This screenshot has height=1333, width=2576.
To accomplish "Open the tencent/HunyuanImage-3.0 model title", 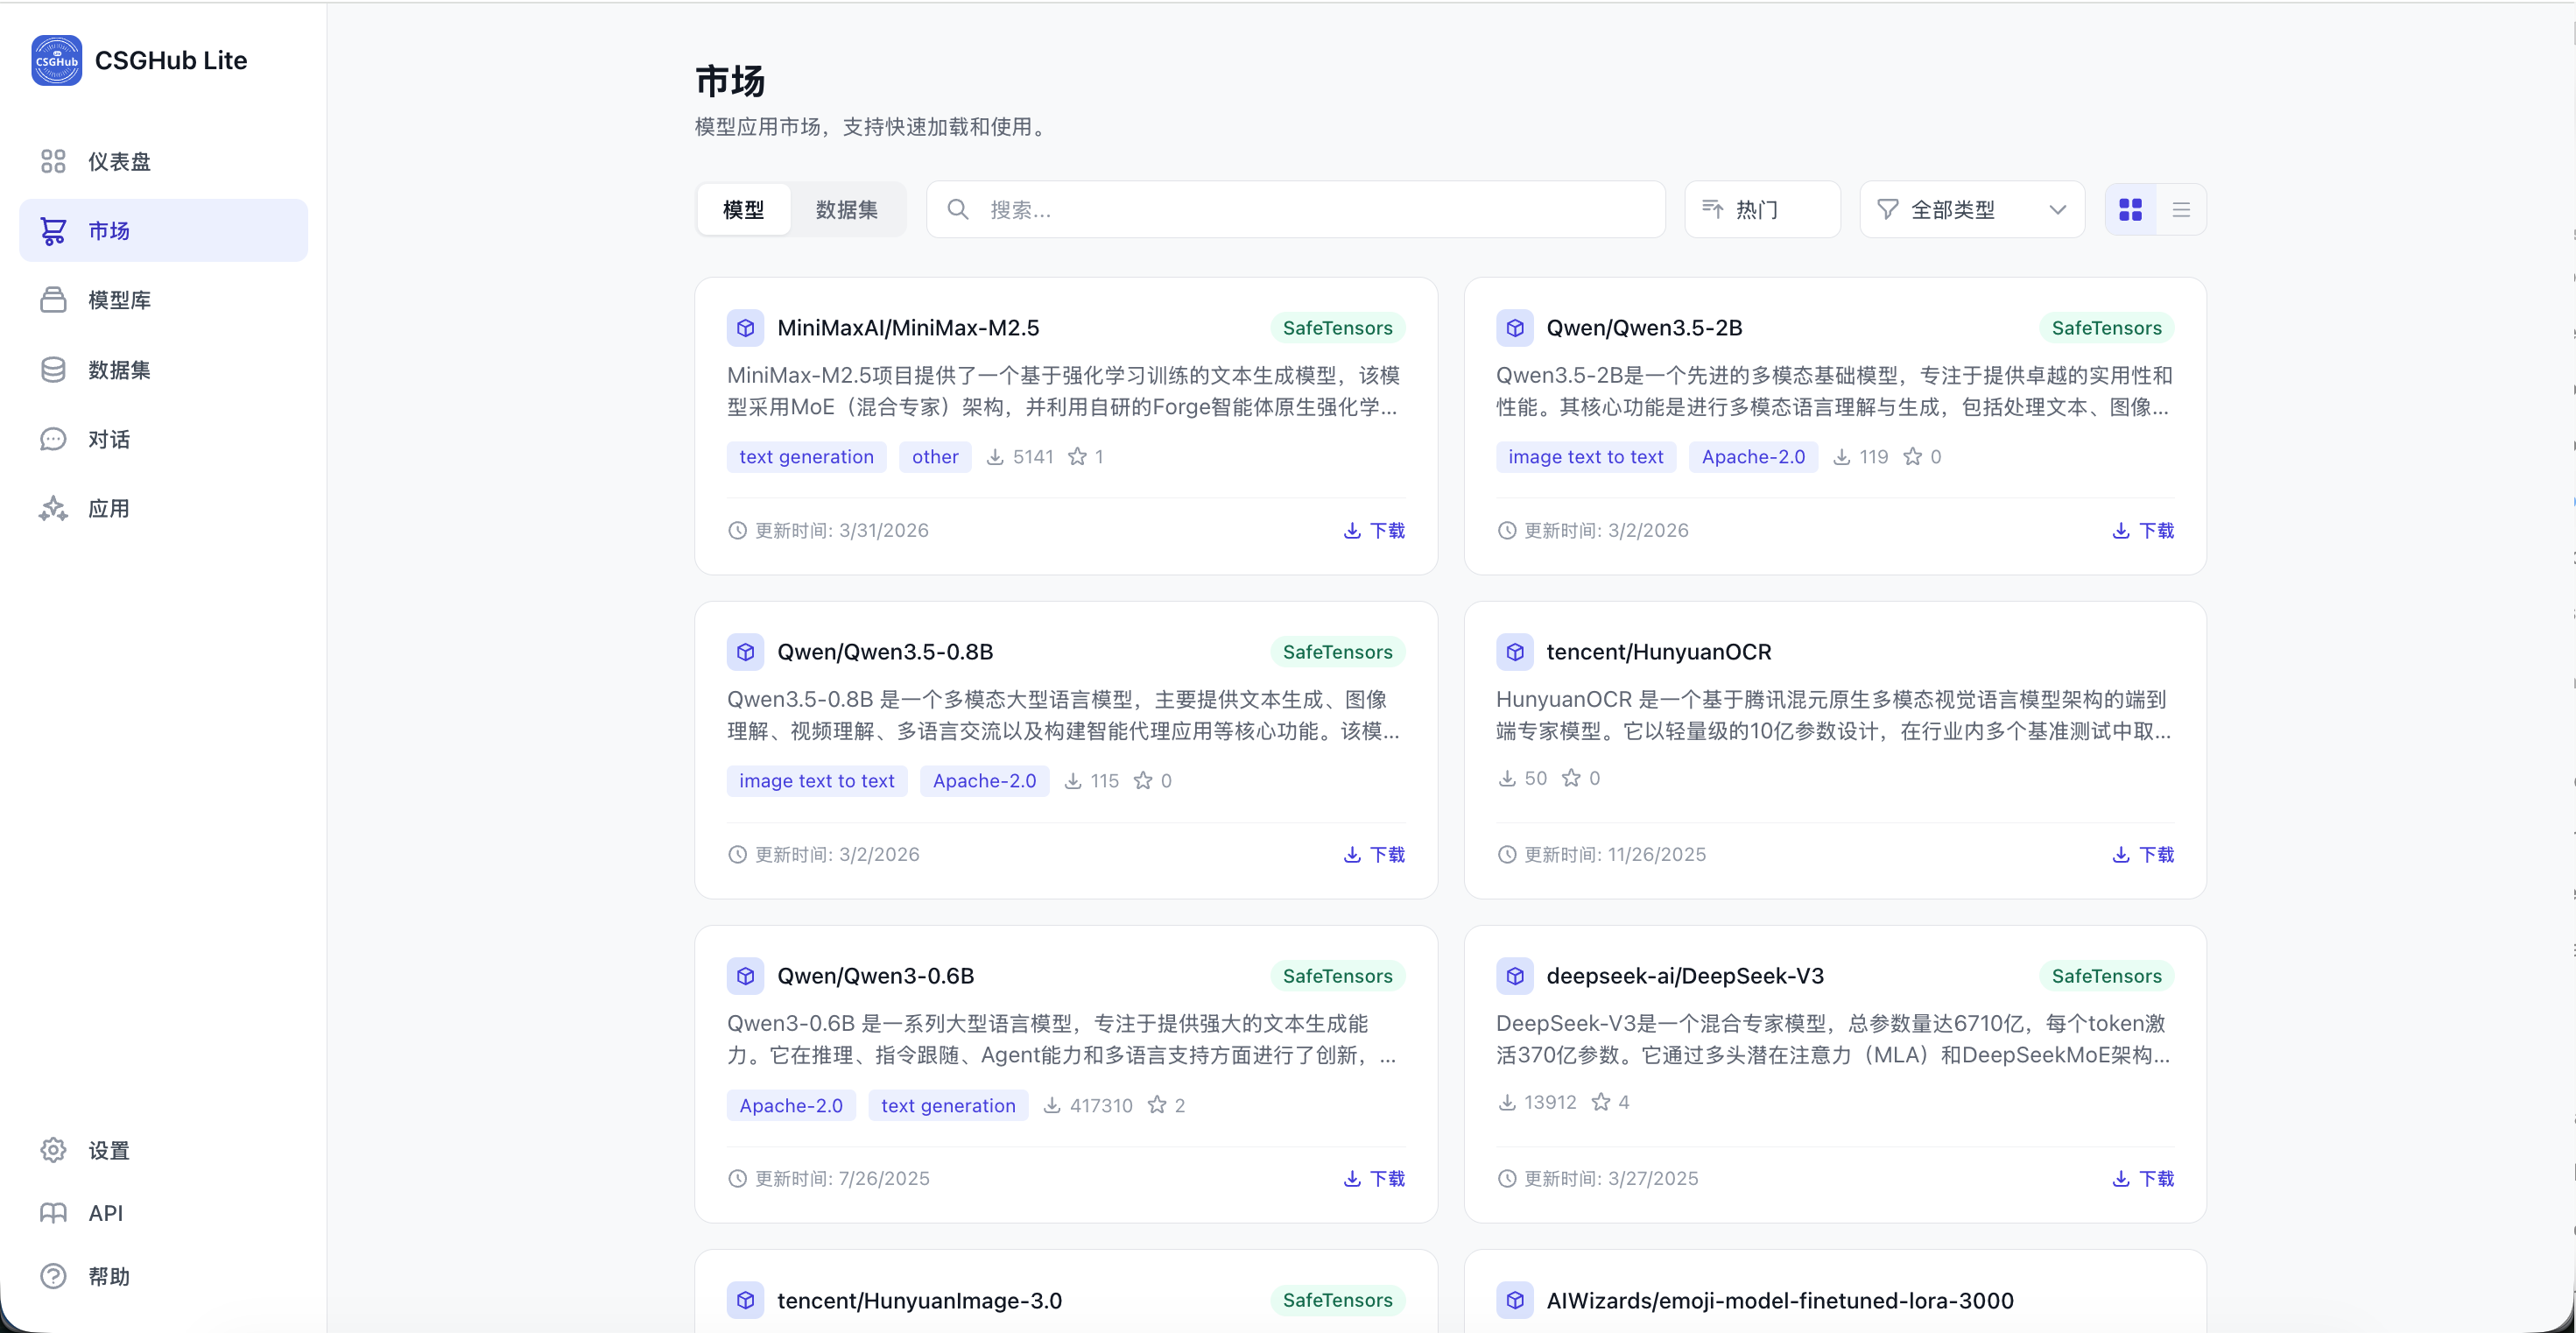I will click(919, 1301).
